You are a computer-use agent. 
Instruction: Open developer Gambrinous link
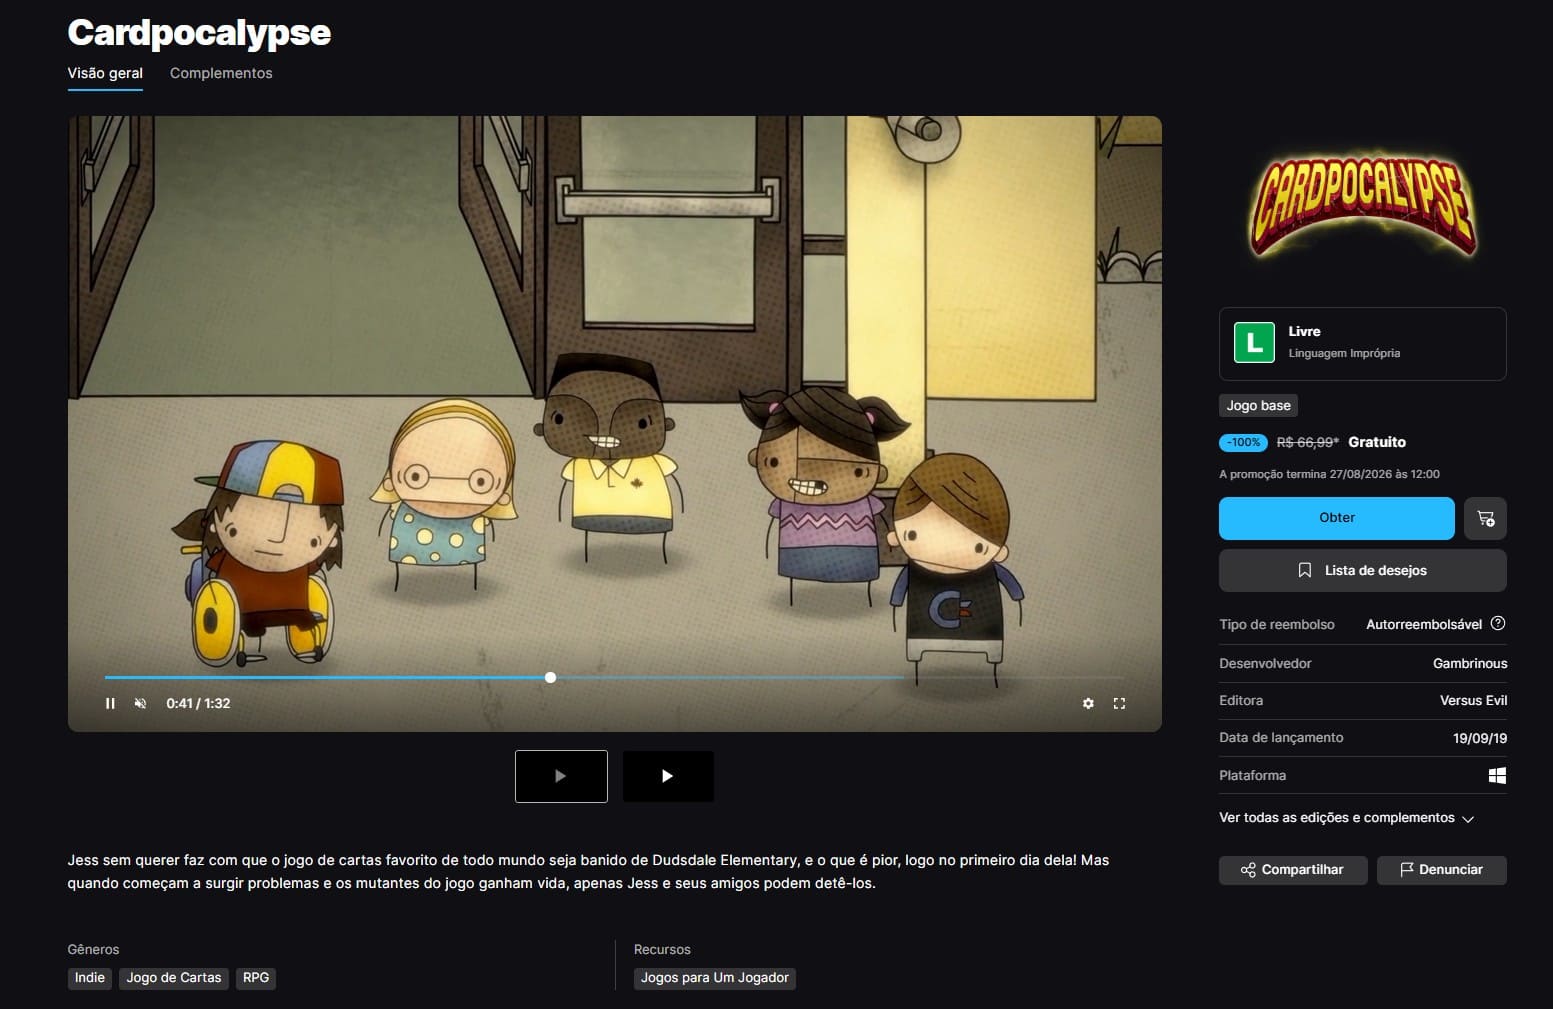pos(1470,663)
